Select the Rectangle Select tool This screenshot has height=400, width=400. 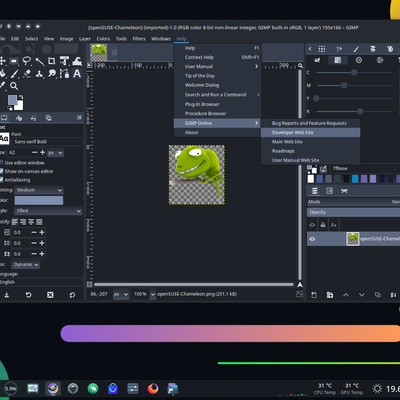click(x=14, y=61)
